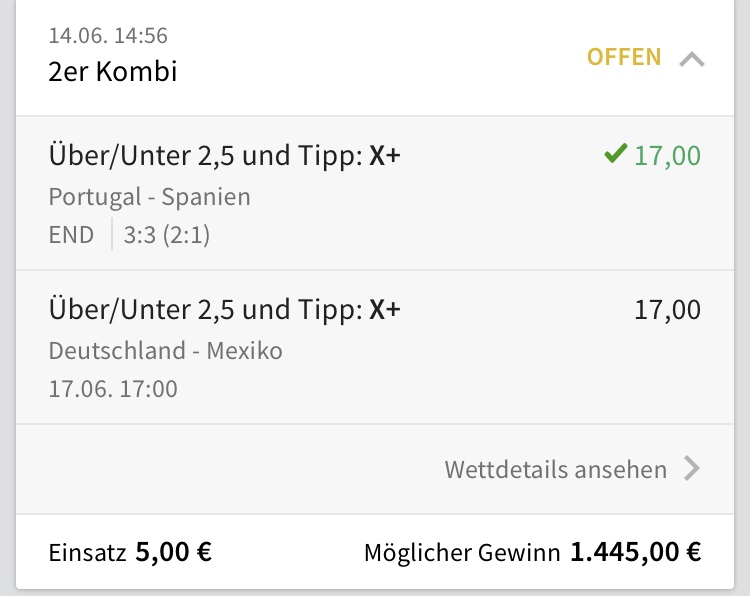Click the Wettdetails ansehen link
Viewport: 750px width, 596px height.
[555, 469]
